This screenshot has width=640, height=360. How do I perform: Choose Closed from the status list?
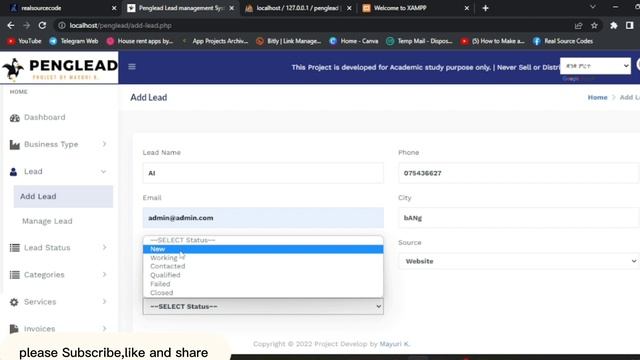point(263,293)
